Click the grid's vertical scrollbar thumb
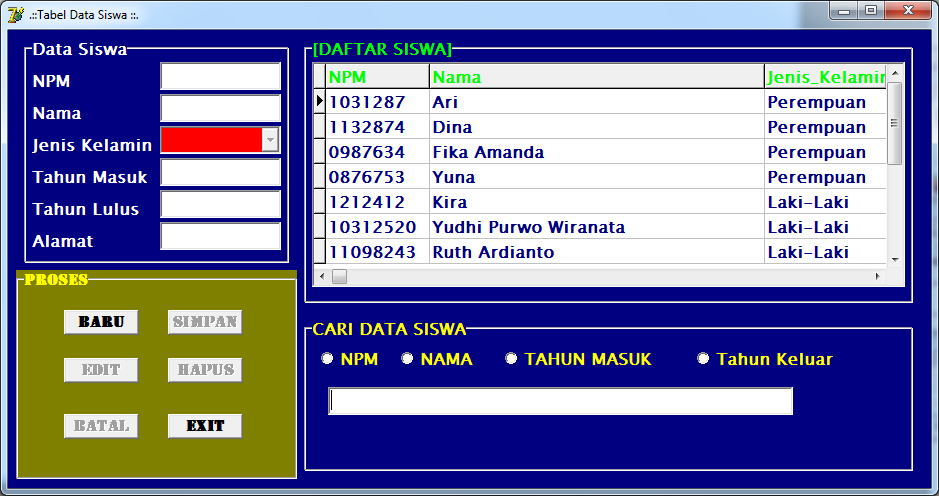 895,123
